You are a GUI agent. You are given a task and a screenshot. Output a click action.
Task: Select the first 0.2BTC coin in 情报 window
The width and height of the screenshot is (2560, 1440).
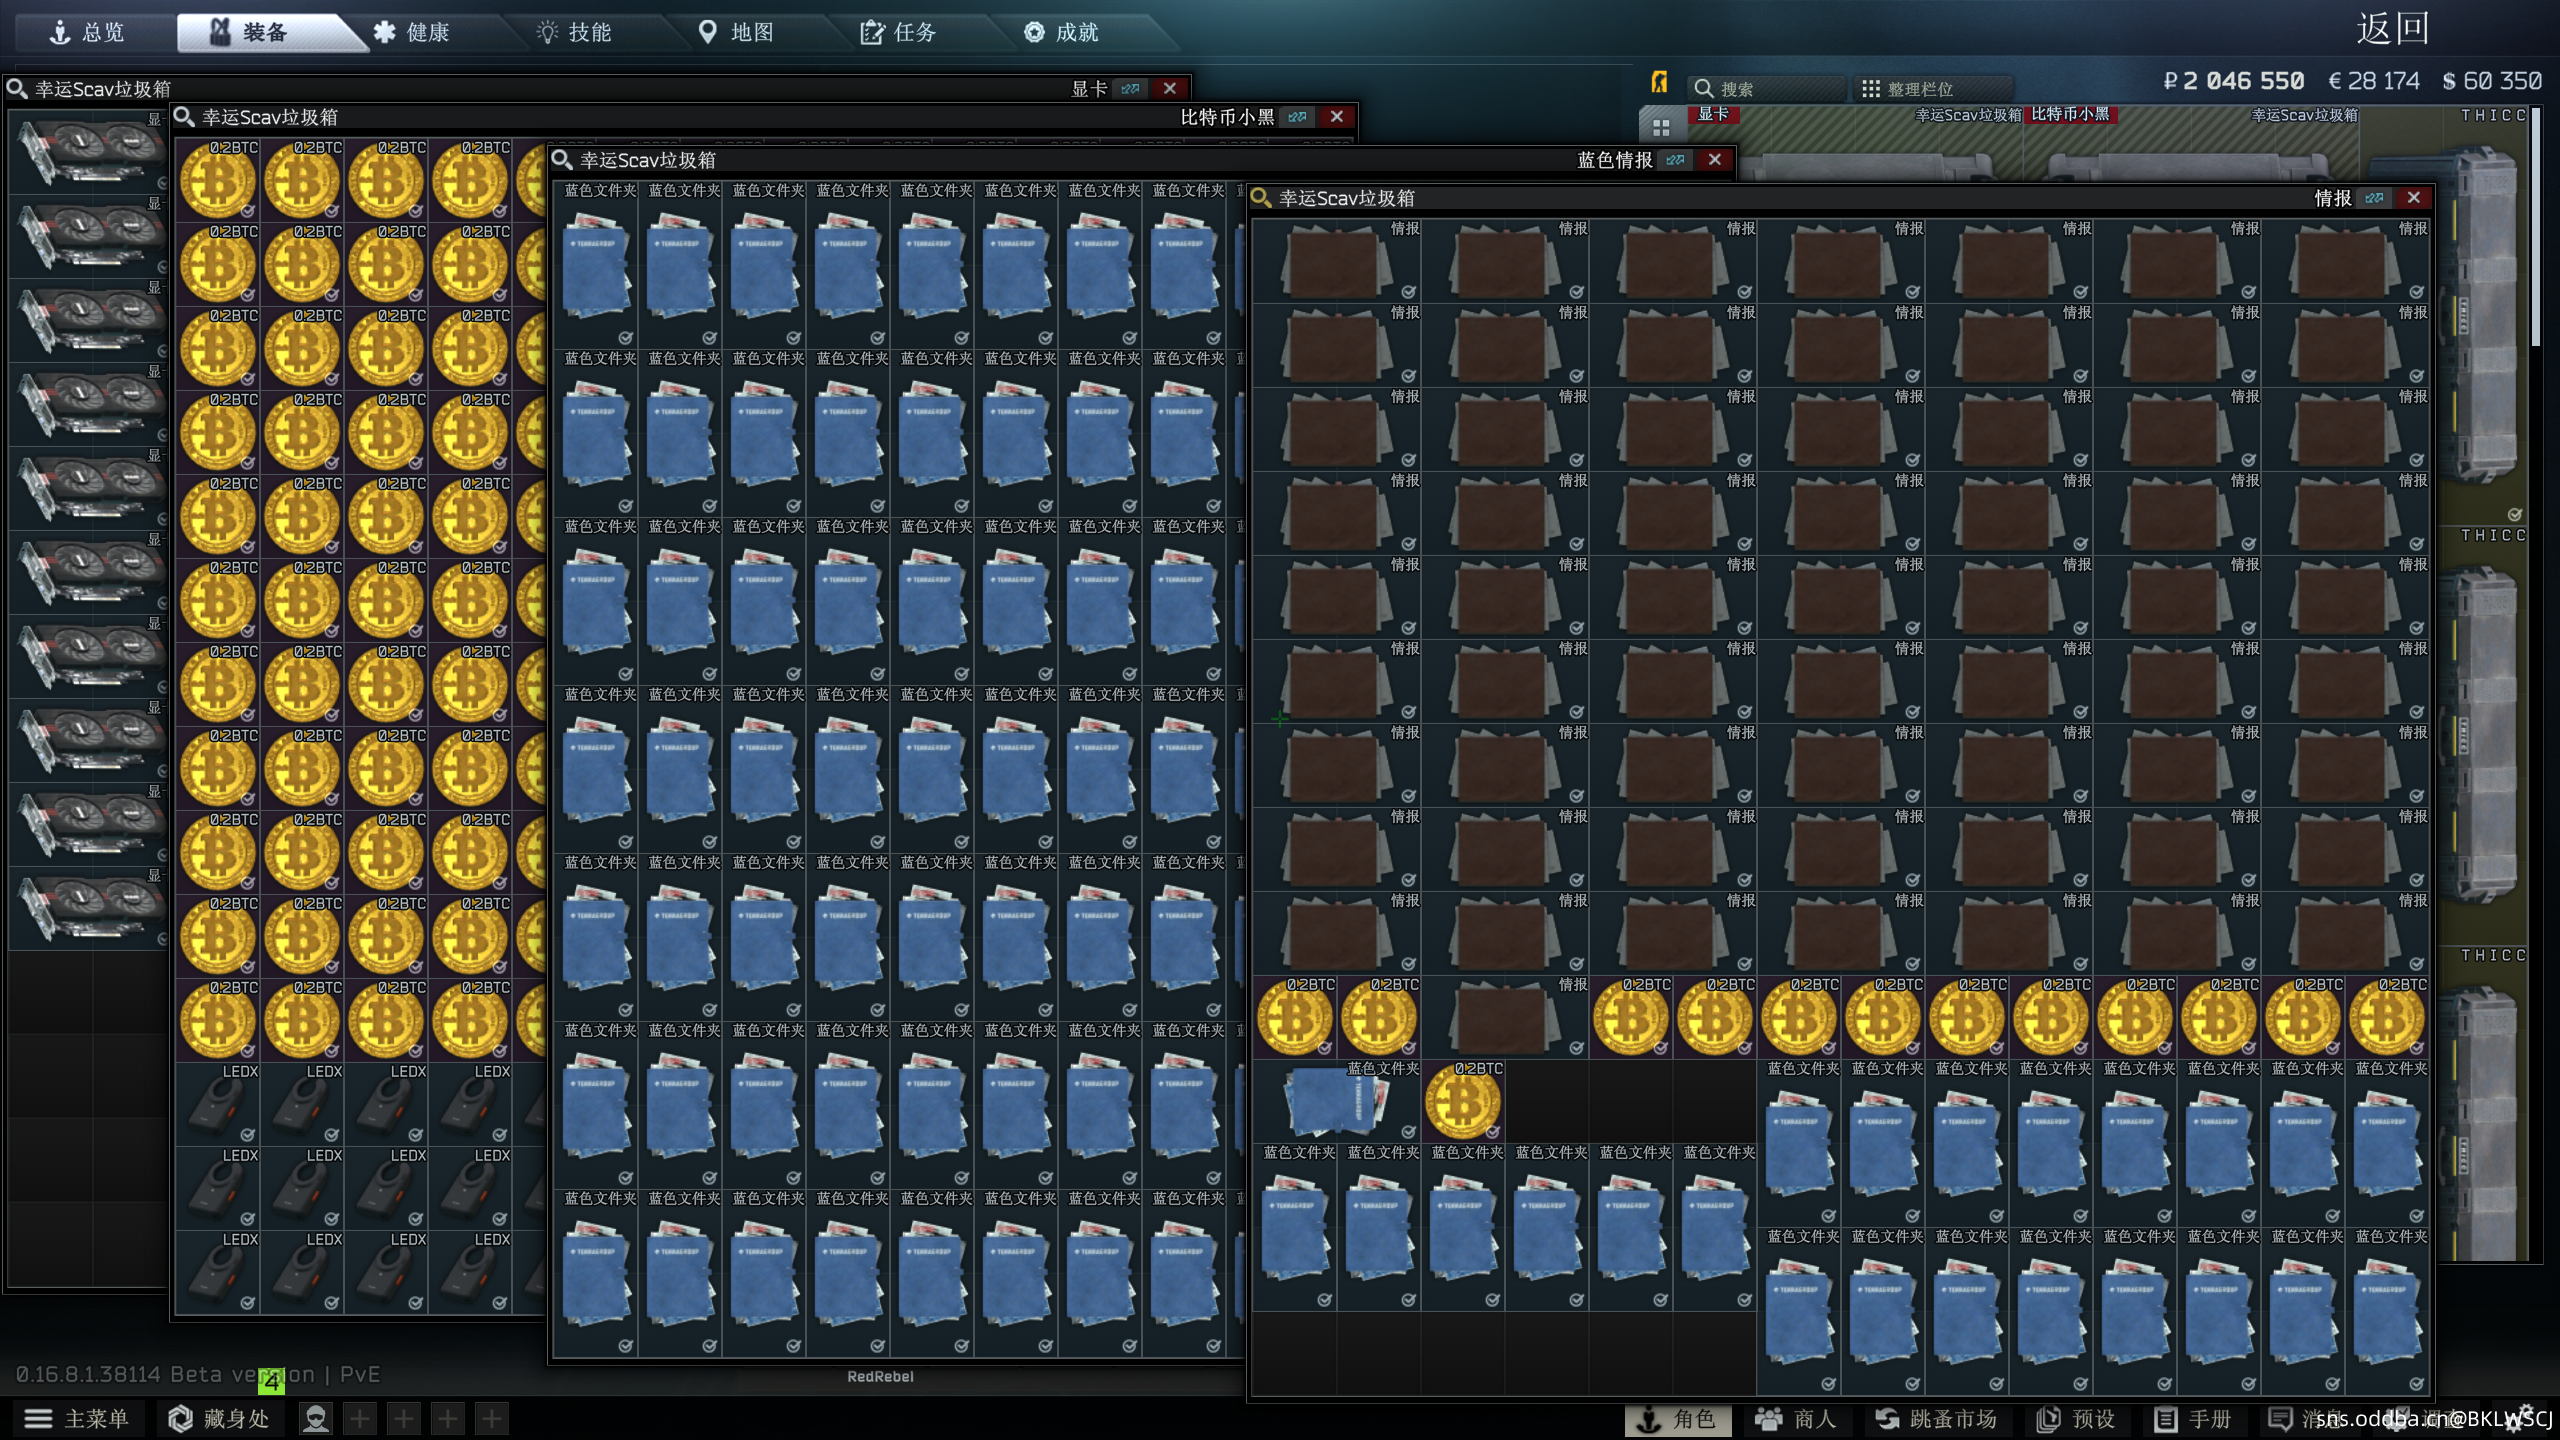click(x=1295, y=1017)
